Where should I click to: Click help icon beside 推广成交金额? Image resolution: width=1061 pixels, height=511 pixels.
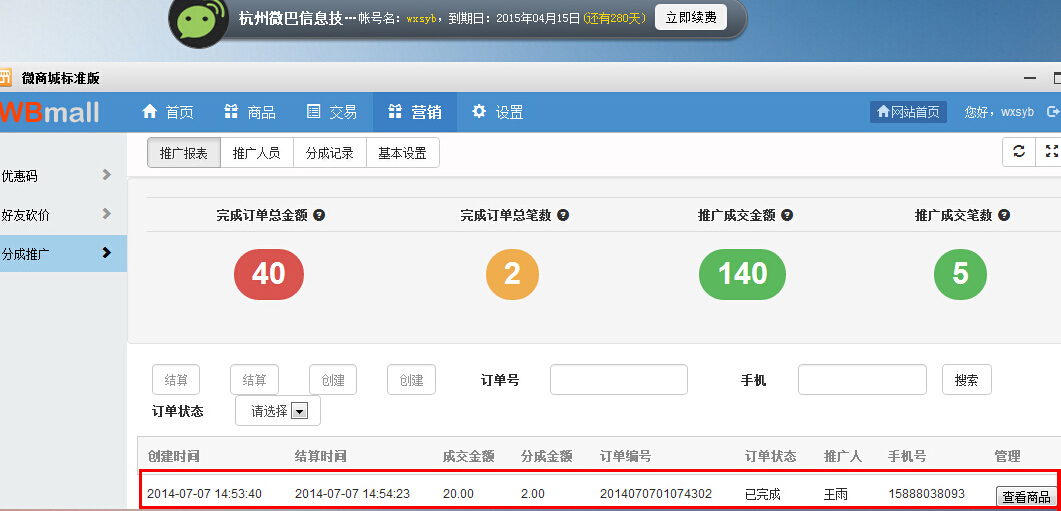[787, 215]
